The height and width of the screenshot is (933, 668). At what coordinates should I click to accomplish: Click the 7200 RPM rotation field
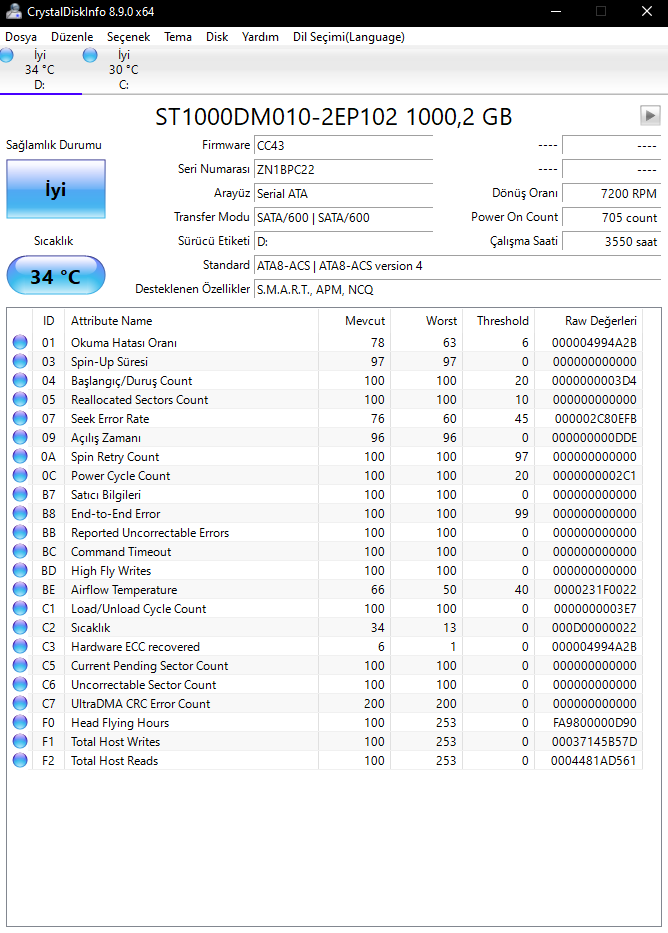[611, 193]
